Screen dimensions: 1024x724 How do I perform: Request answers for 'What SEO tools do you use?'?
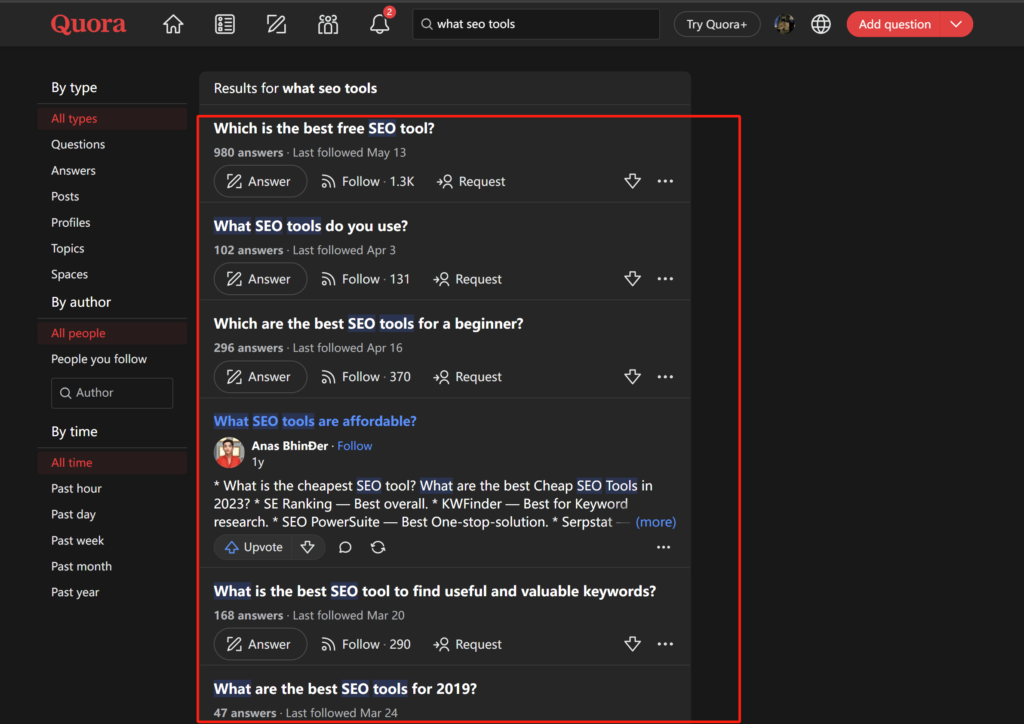468,279
